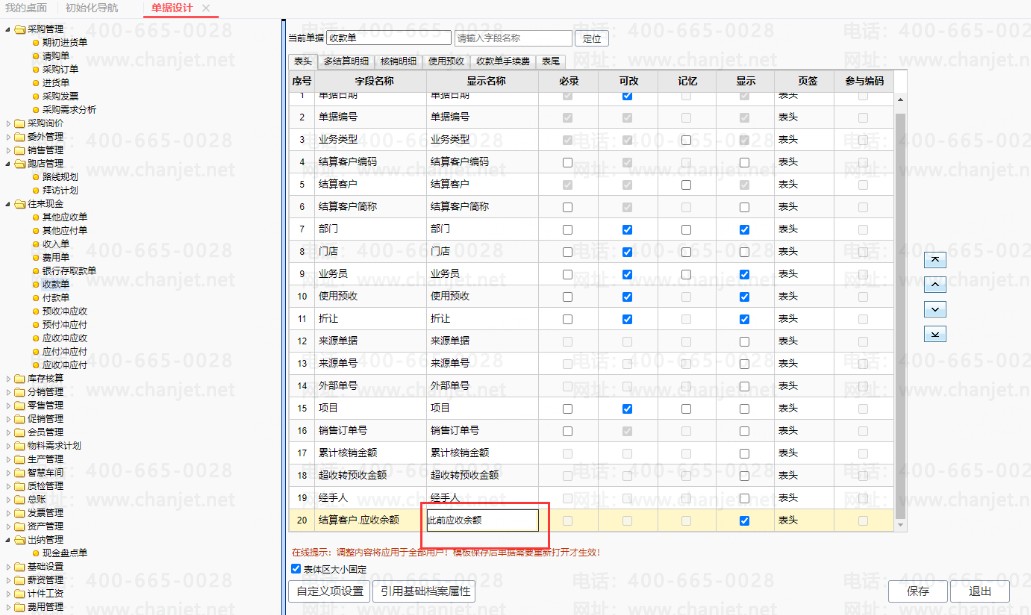Move selected field to the top
The width and height of the screenshot is (1031, 615).
(x=935, y=259)
